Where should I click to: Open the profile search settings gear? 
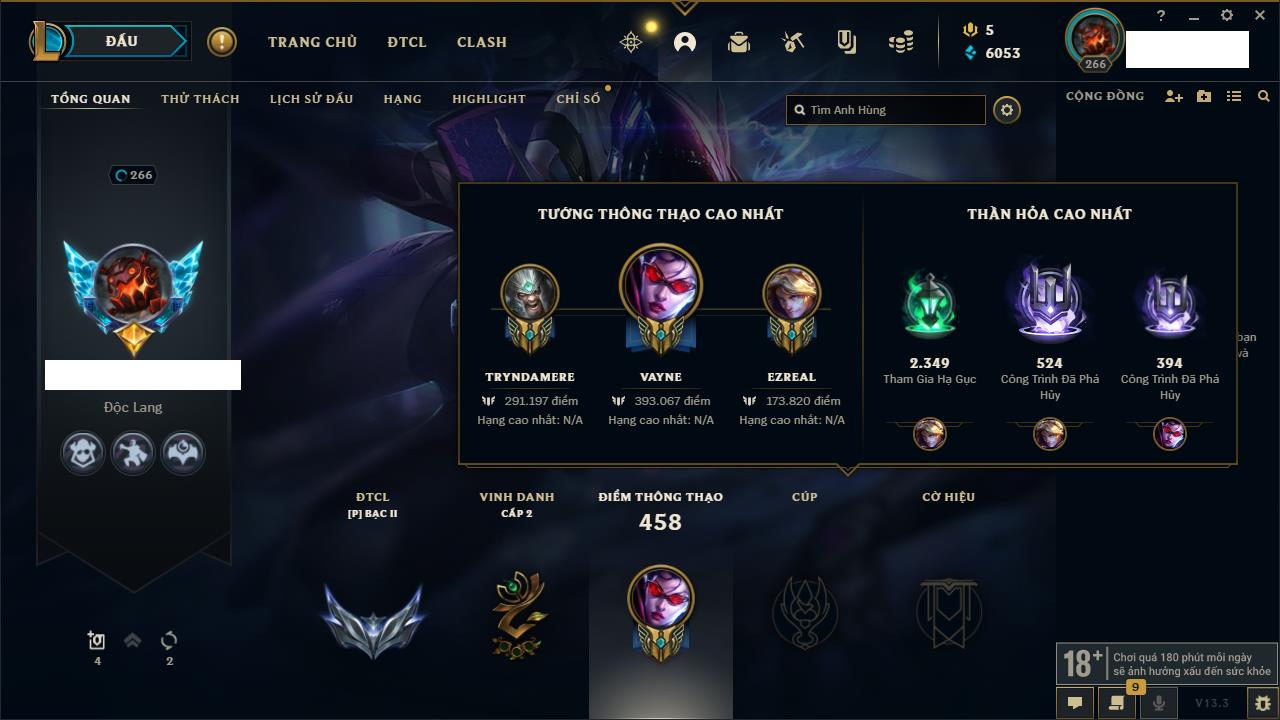(x=1007, y=110)
